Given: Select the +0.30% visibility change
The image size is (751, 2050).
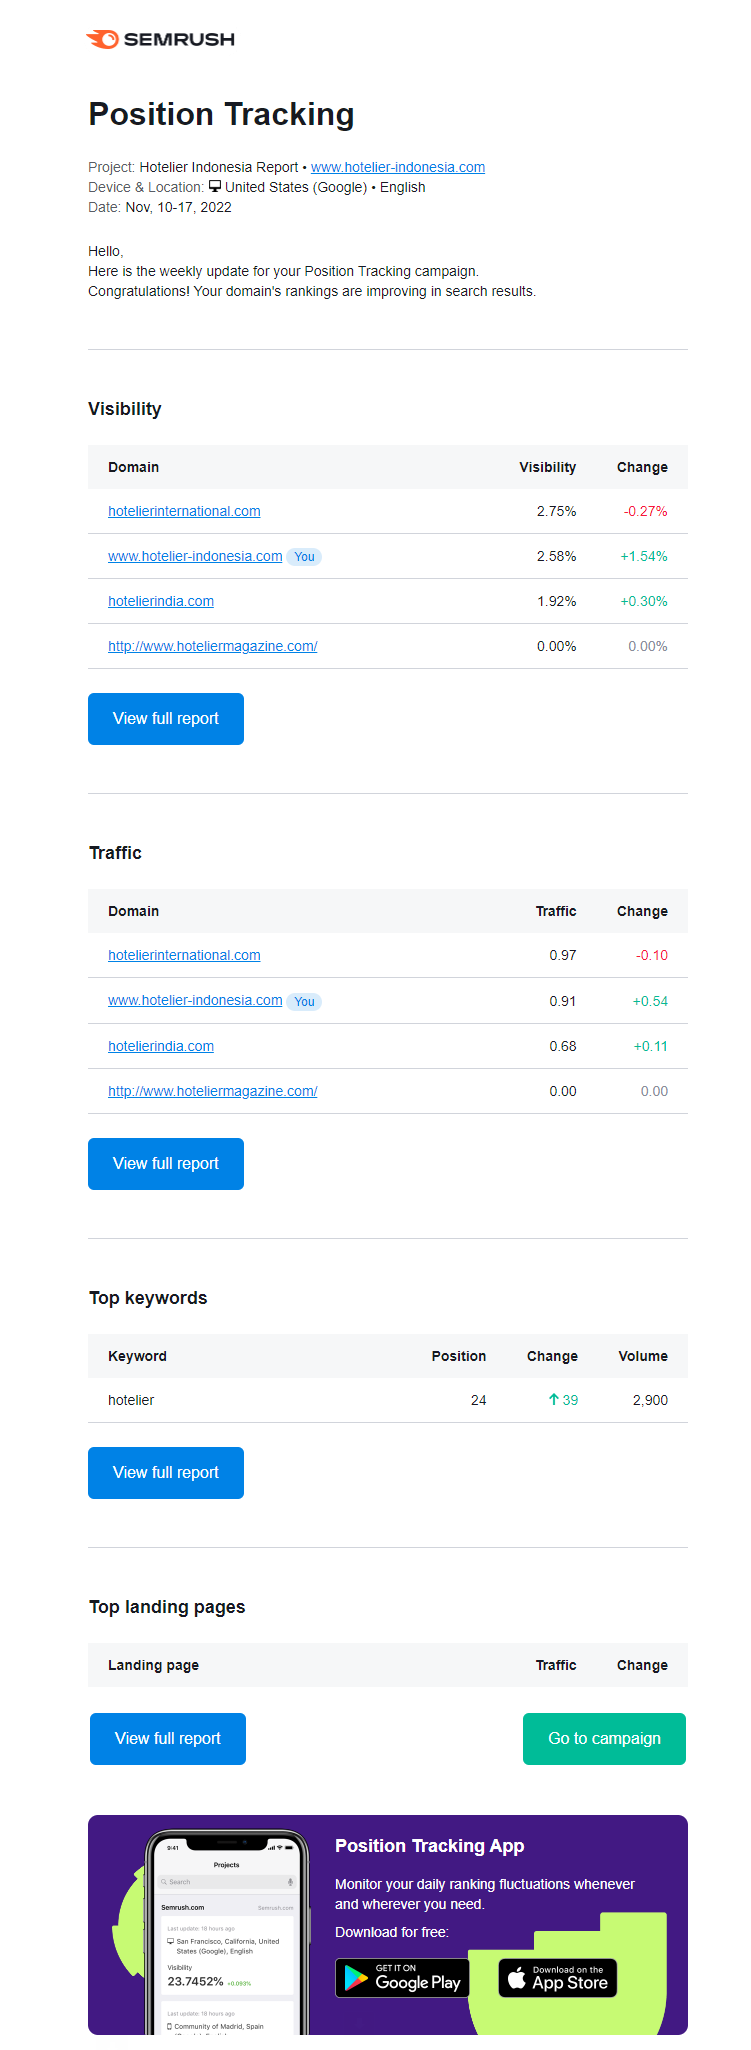Looking at the screenshot, I should 644,601.
